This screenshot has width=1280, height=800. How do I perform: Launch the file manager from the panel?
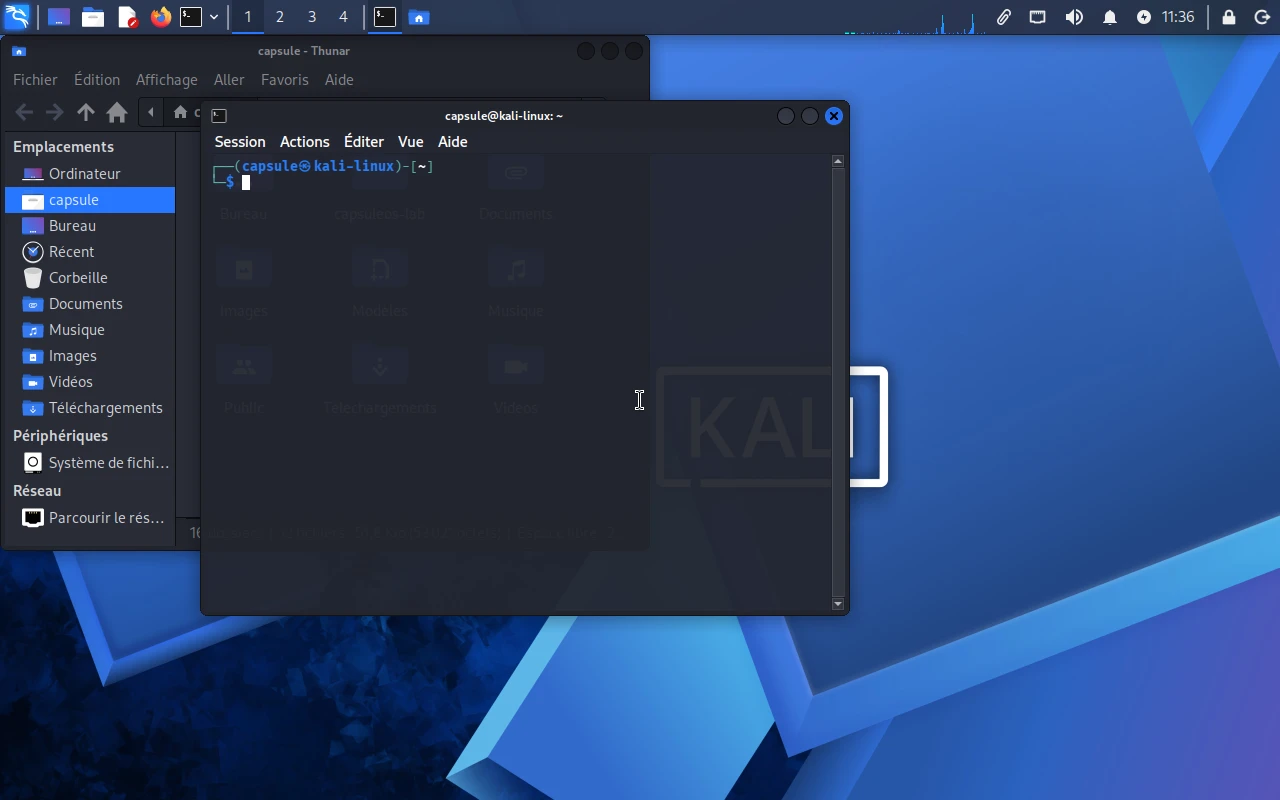[x=93, y=17]
